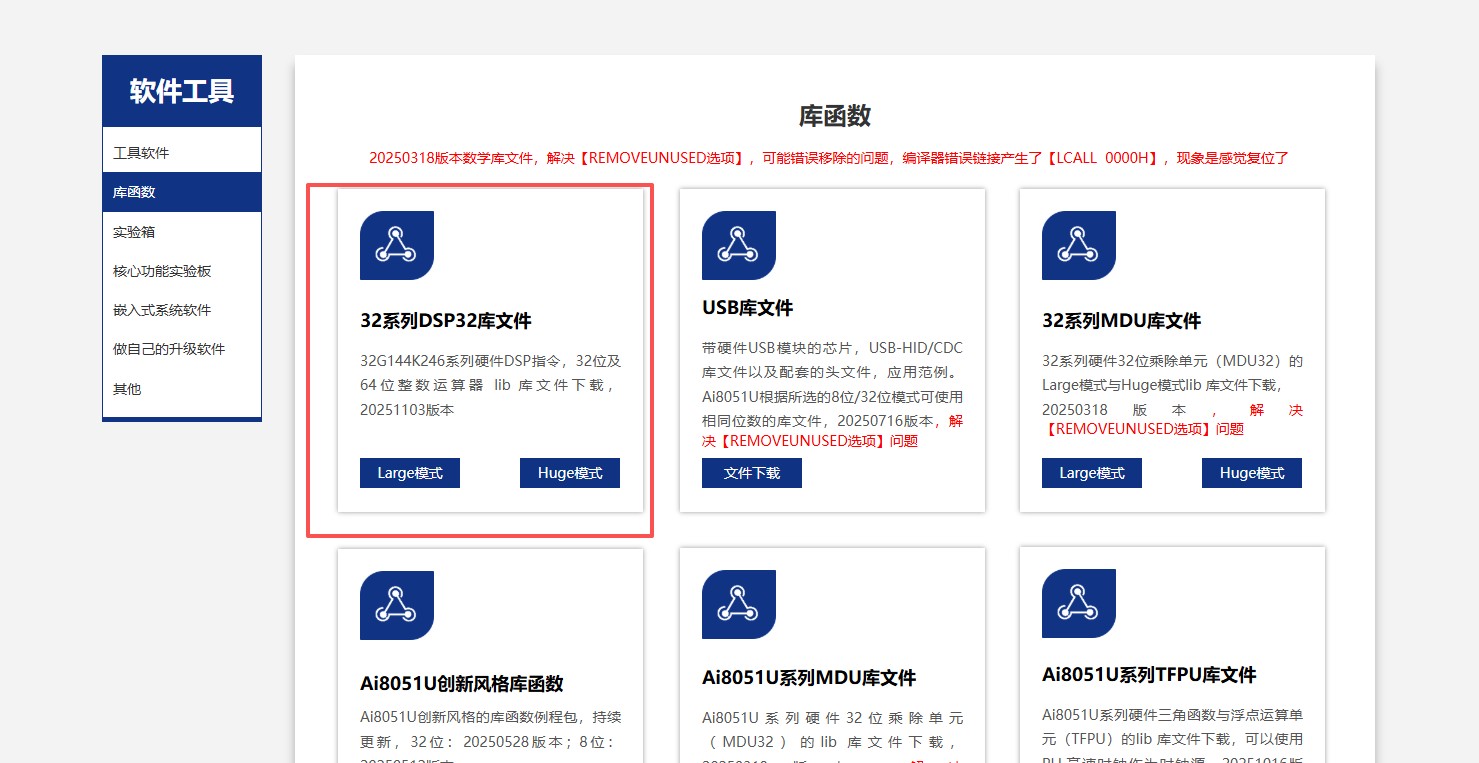The width and height of the screenshot is (1479, 763).
Task: Click the Ai8051U创新风格库函数 card icon
Action: [396, 604]
